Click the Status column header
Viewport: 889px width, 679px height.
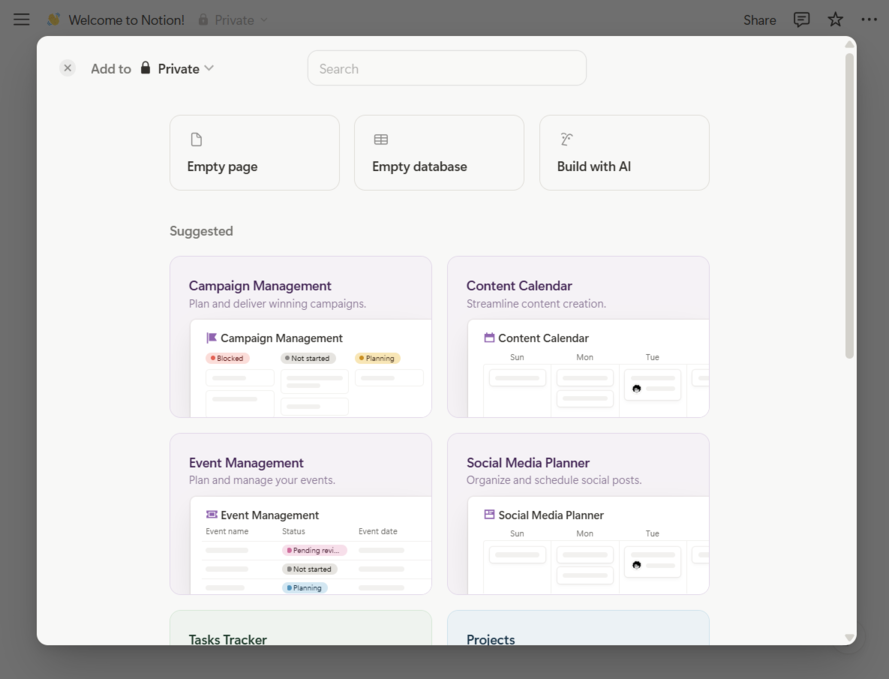294,531
